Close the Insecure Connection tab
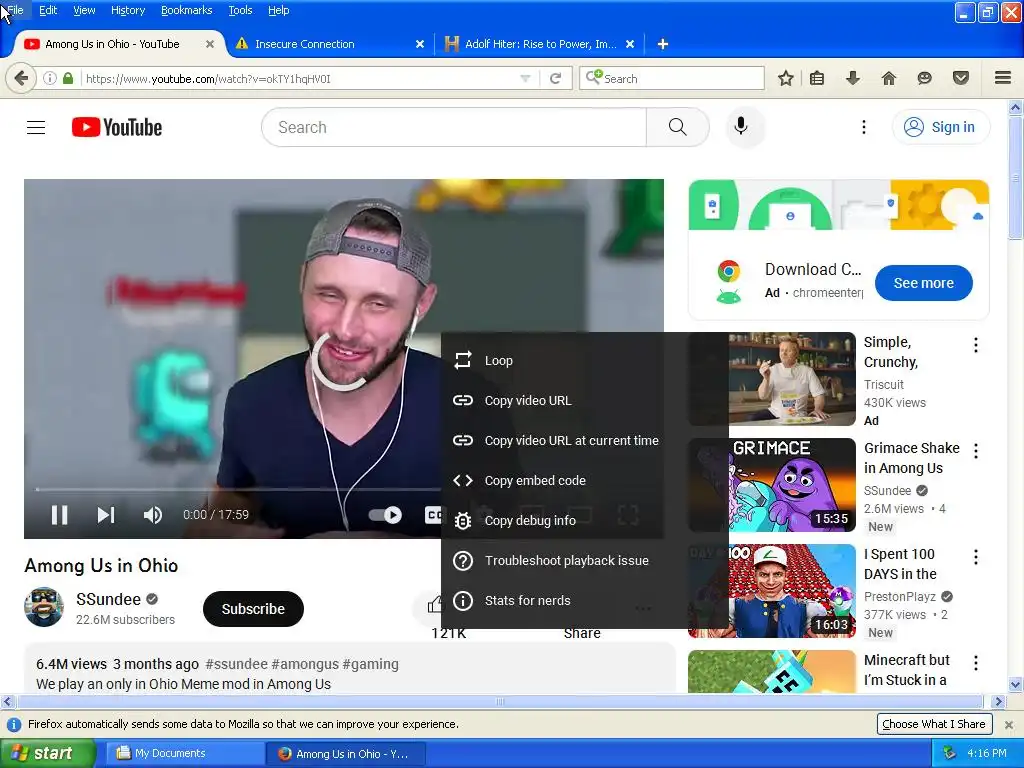This screenshot has height=768, width=1024. click(x=420, y=44)
